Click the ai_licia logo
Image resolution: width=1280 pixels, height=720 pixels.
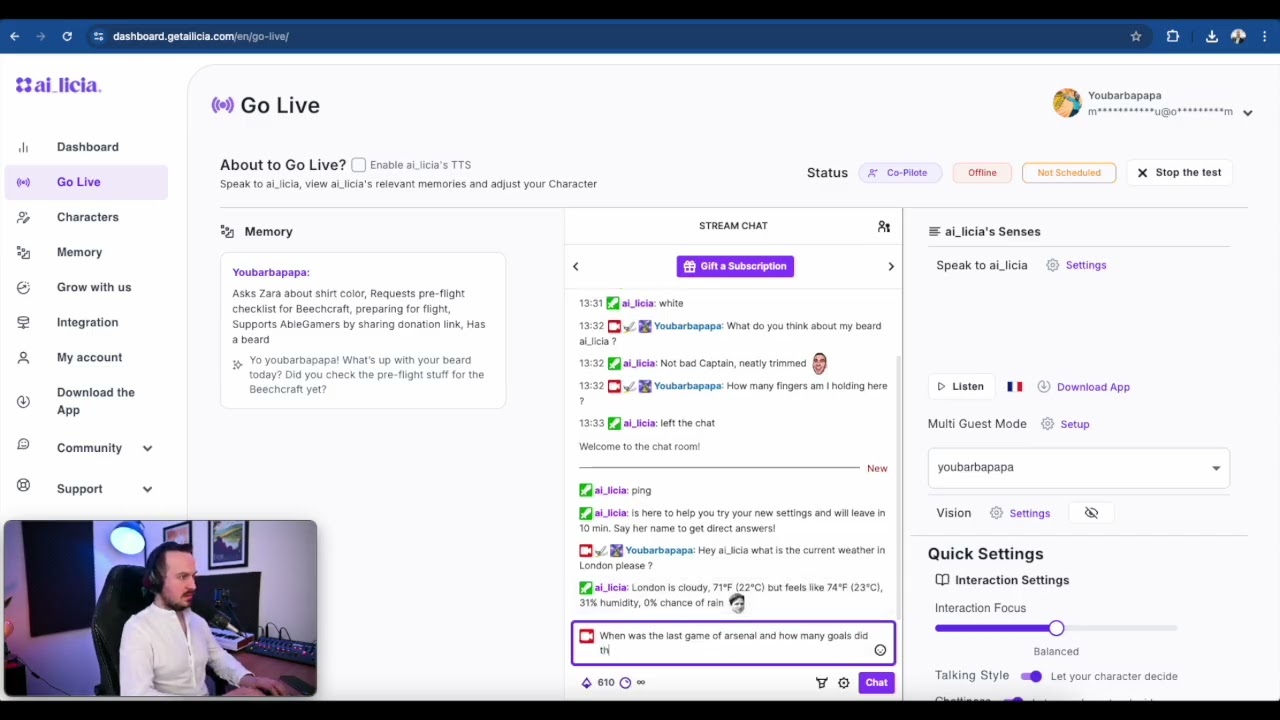pos(58,85)
